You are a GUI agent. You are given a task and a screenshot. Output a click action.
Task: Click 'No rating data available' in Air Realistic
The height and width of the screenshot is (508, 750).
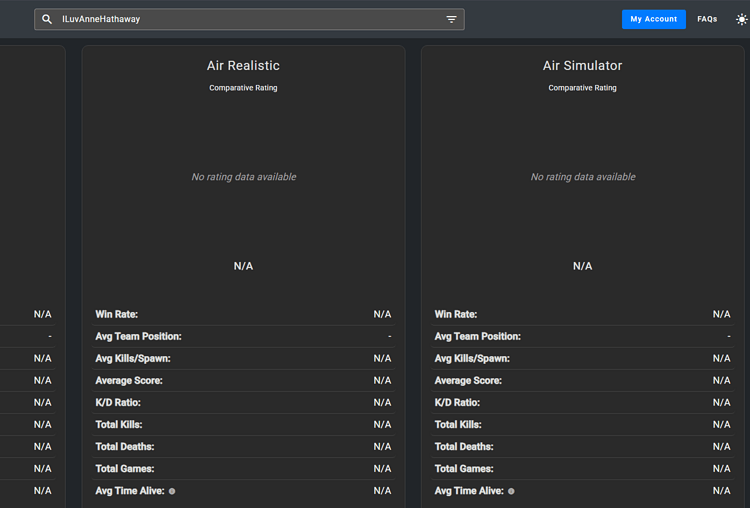(243, 177)
